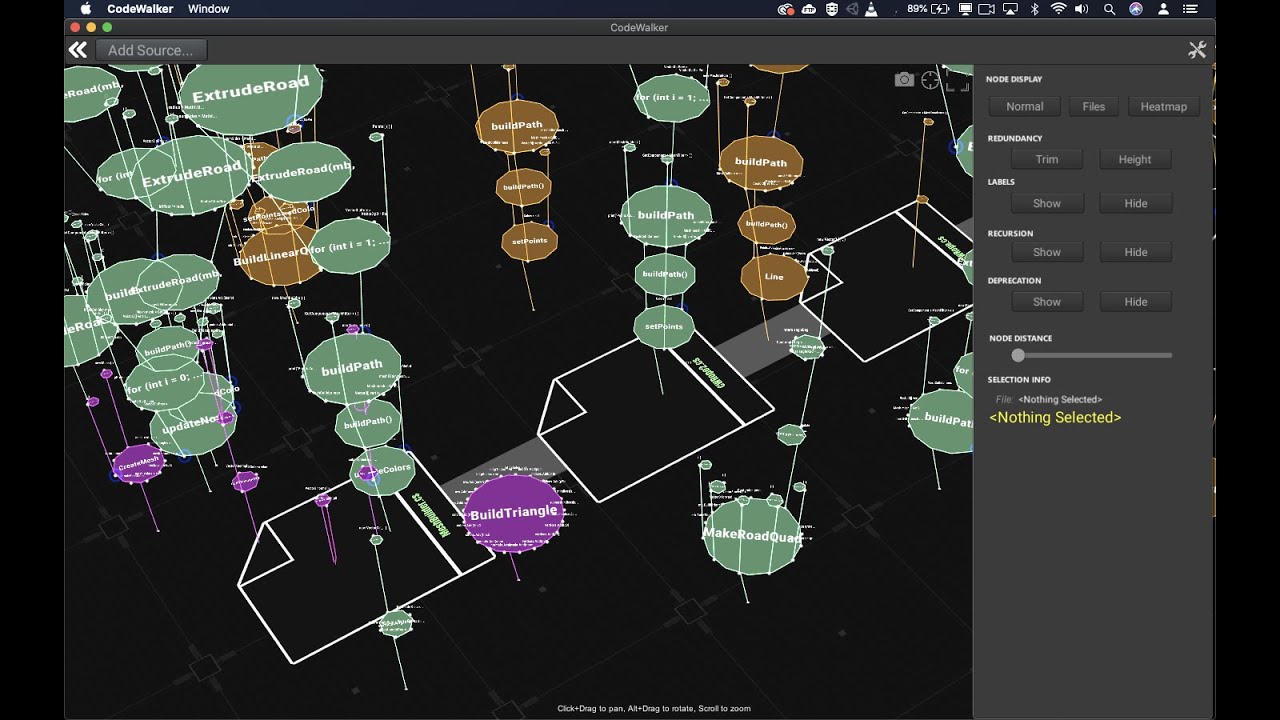Click the Trim redundancy button
The height and width of the screenshot is (720, 1280).
[x=1047, y=159]
